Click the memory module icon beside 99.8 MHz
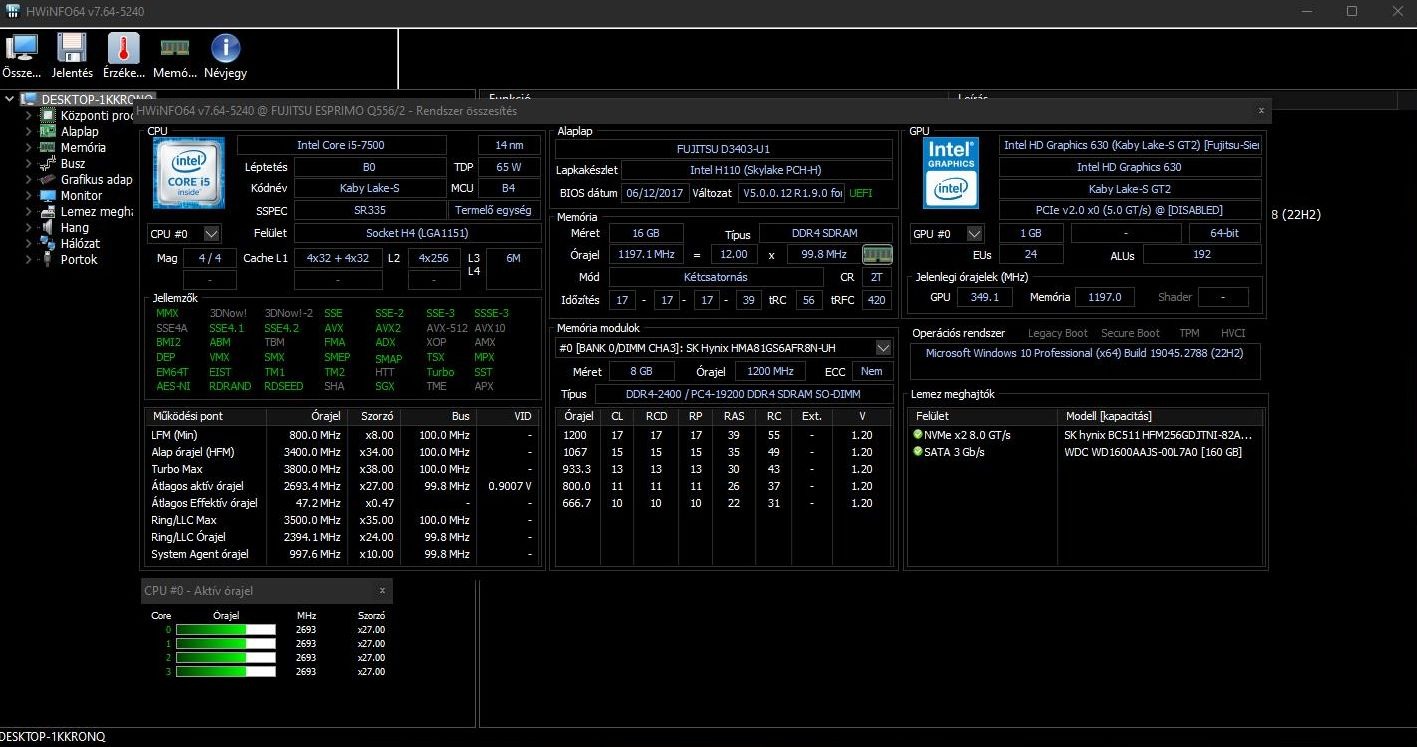Viewport: 1417px width, 747px height. [877, 254]
